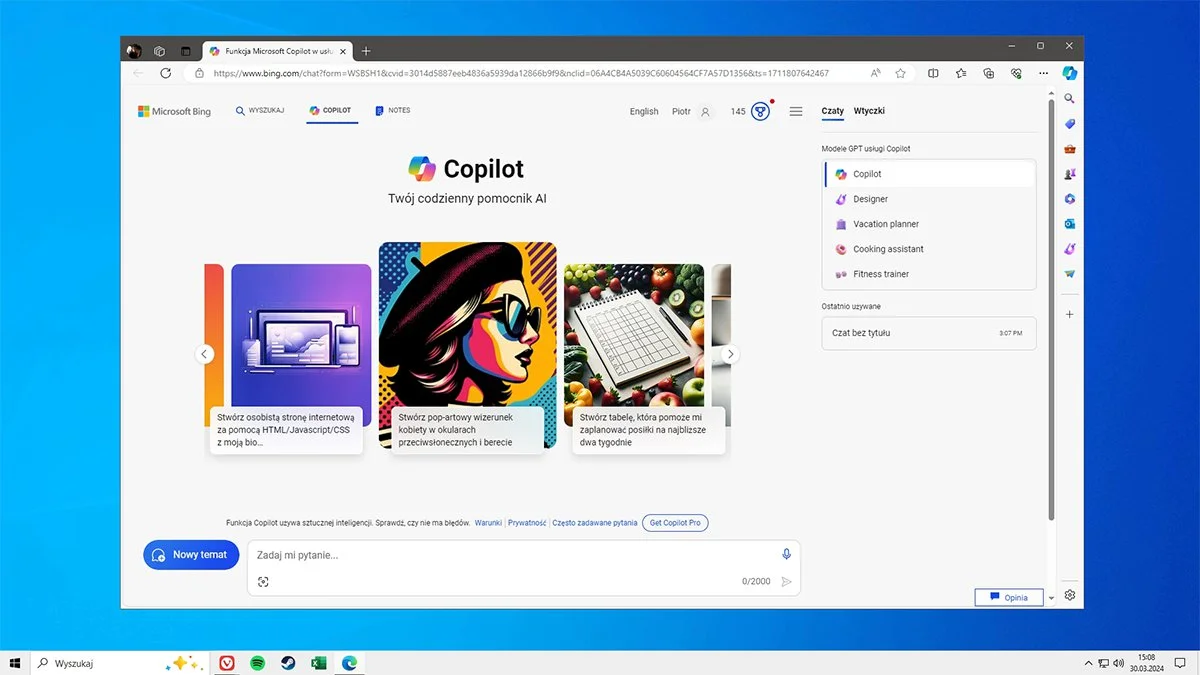Click the Copilot logo above the tagline
The width and height of the screenshot is (1200, 675).
coord(424,169)
